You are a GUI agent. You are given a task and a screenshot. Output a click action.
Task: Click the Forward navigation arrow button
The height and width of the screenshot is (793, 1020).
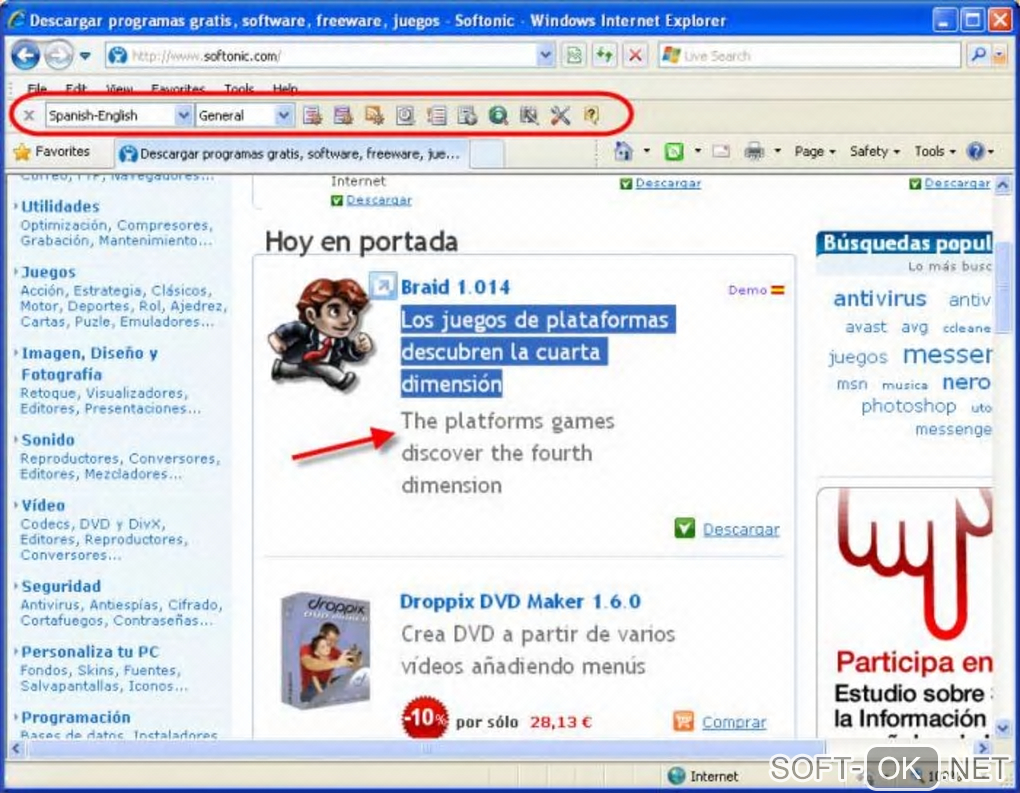59,56
